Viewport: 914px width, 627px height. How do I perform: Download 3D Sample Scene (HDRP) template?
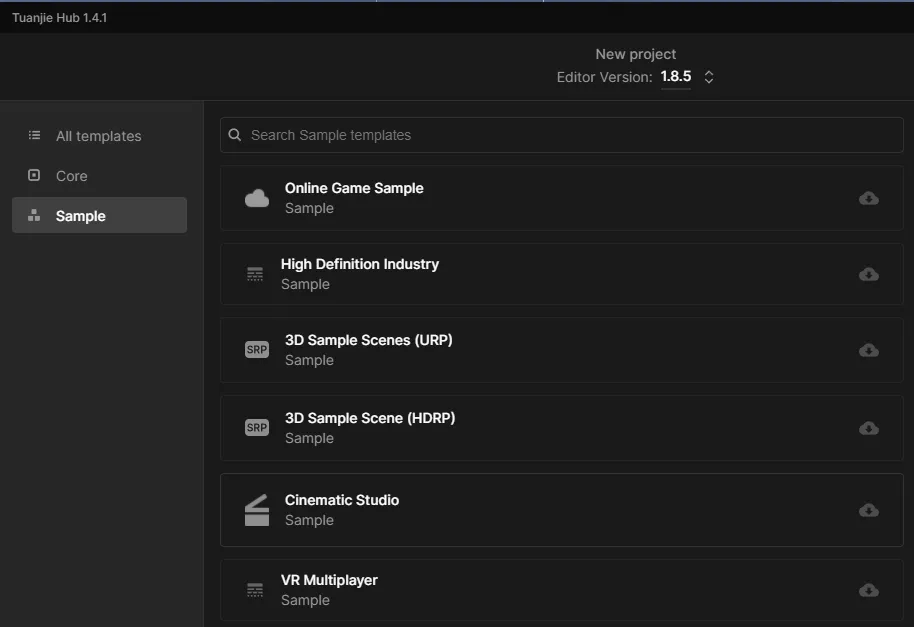pyautogui.click(x=868, y=428)
